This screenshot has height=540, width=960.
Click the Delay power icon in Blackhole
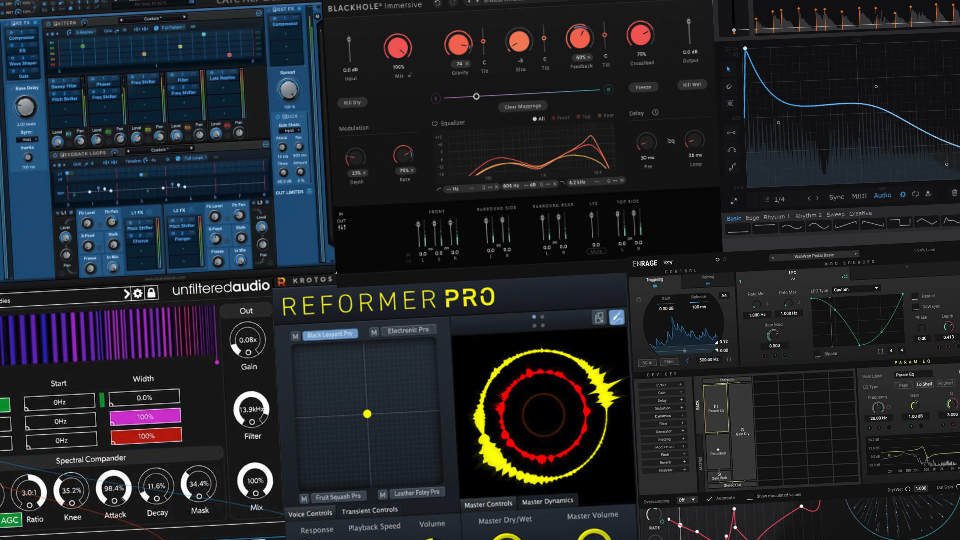click(655, 113)
